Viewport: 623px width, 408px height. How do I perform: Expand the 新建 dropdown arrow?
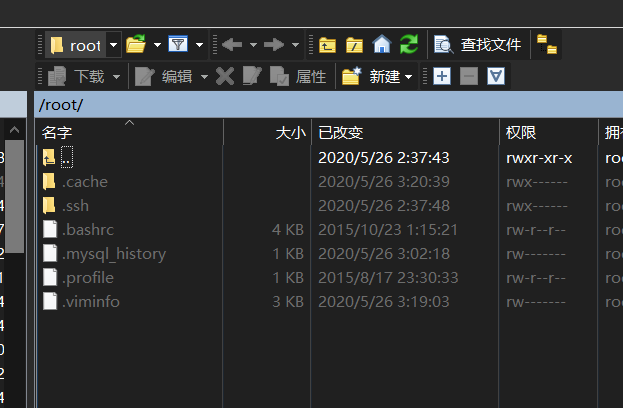408,77
